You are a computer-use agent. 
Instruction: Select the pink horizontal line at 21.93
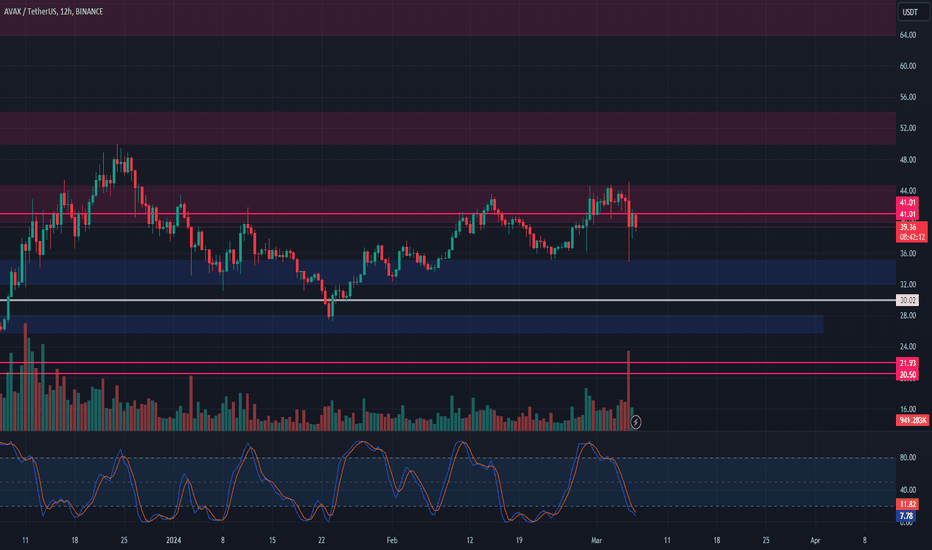point(448,363)
